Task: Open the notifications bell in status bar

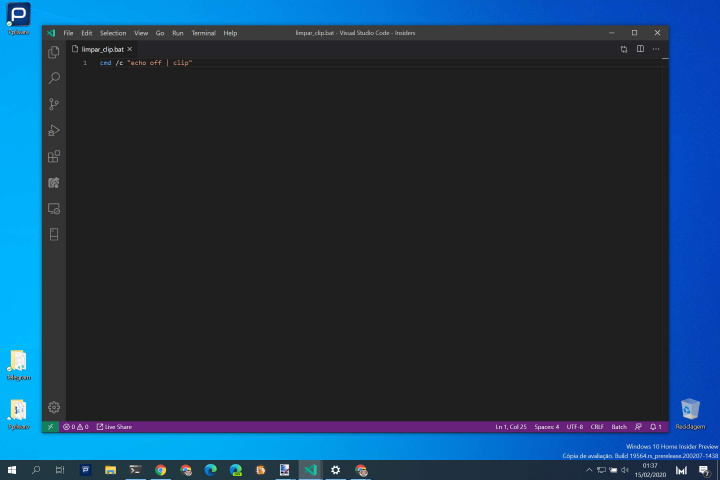Action: tap(655, 427)
